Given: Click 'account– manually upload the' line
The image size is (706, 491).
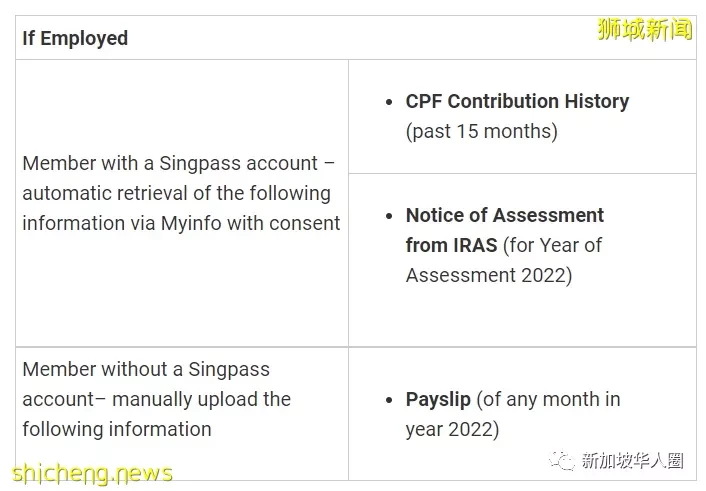Looking at the screenshot, I should tap(157, 400).
